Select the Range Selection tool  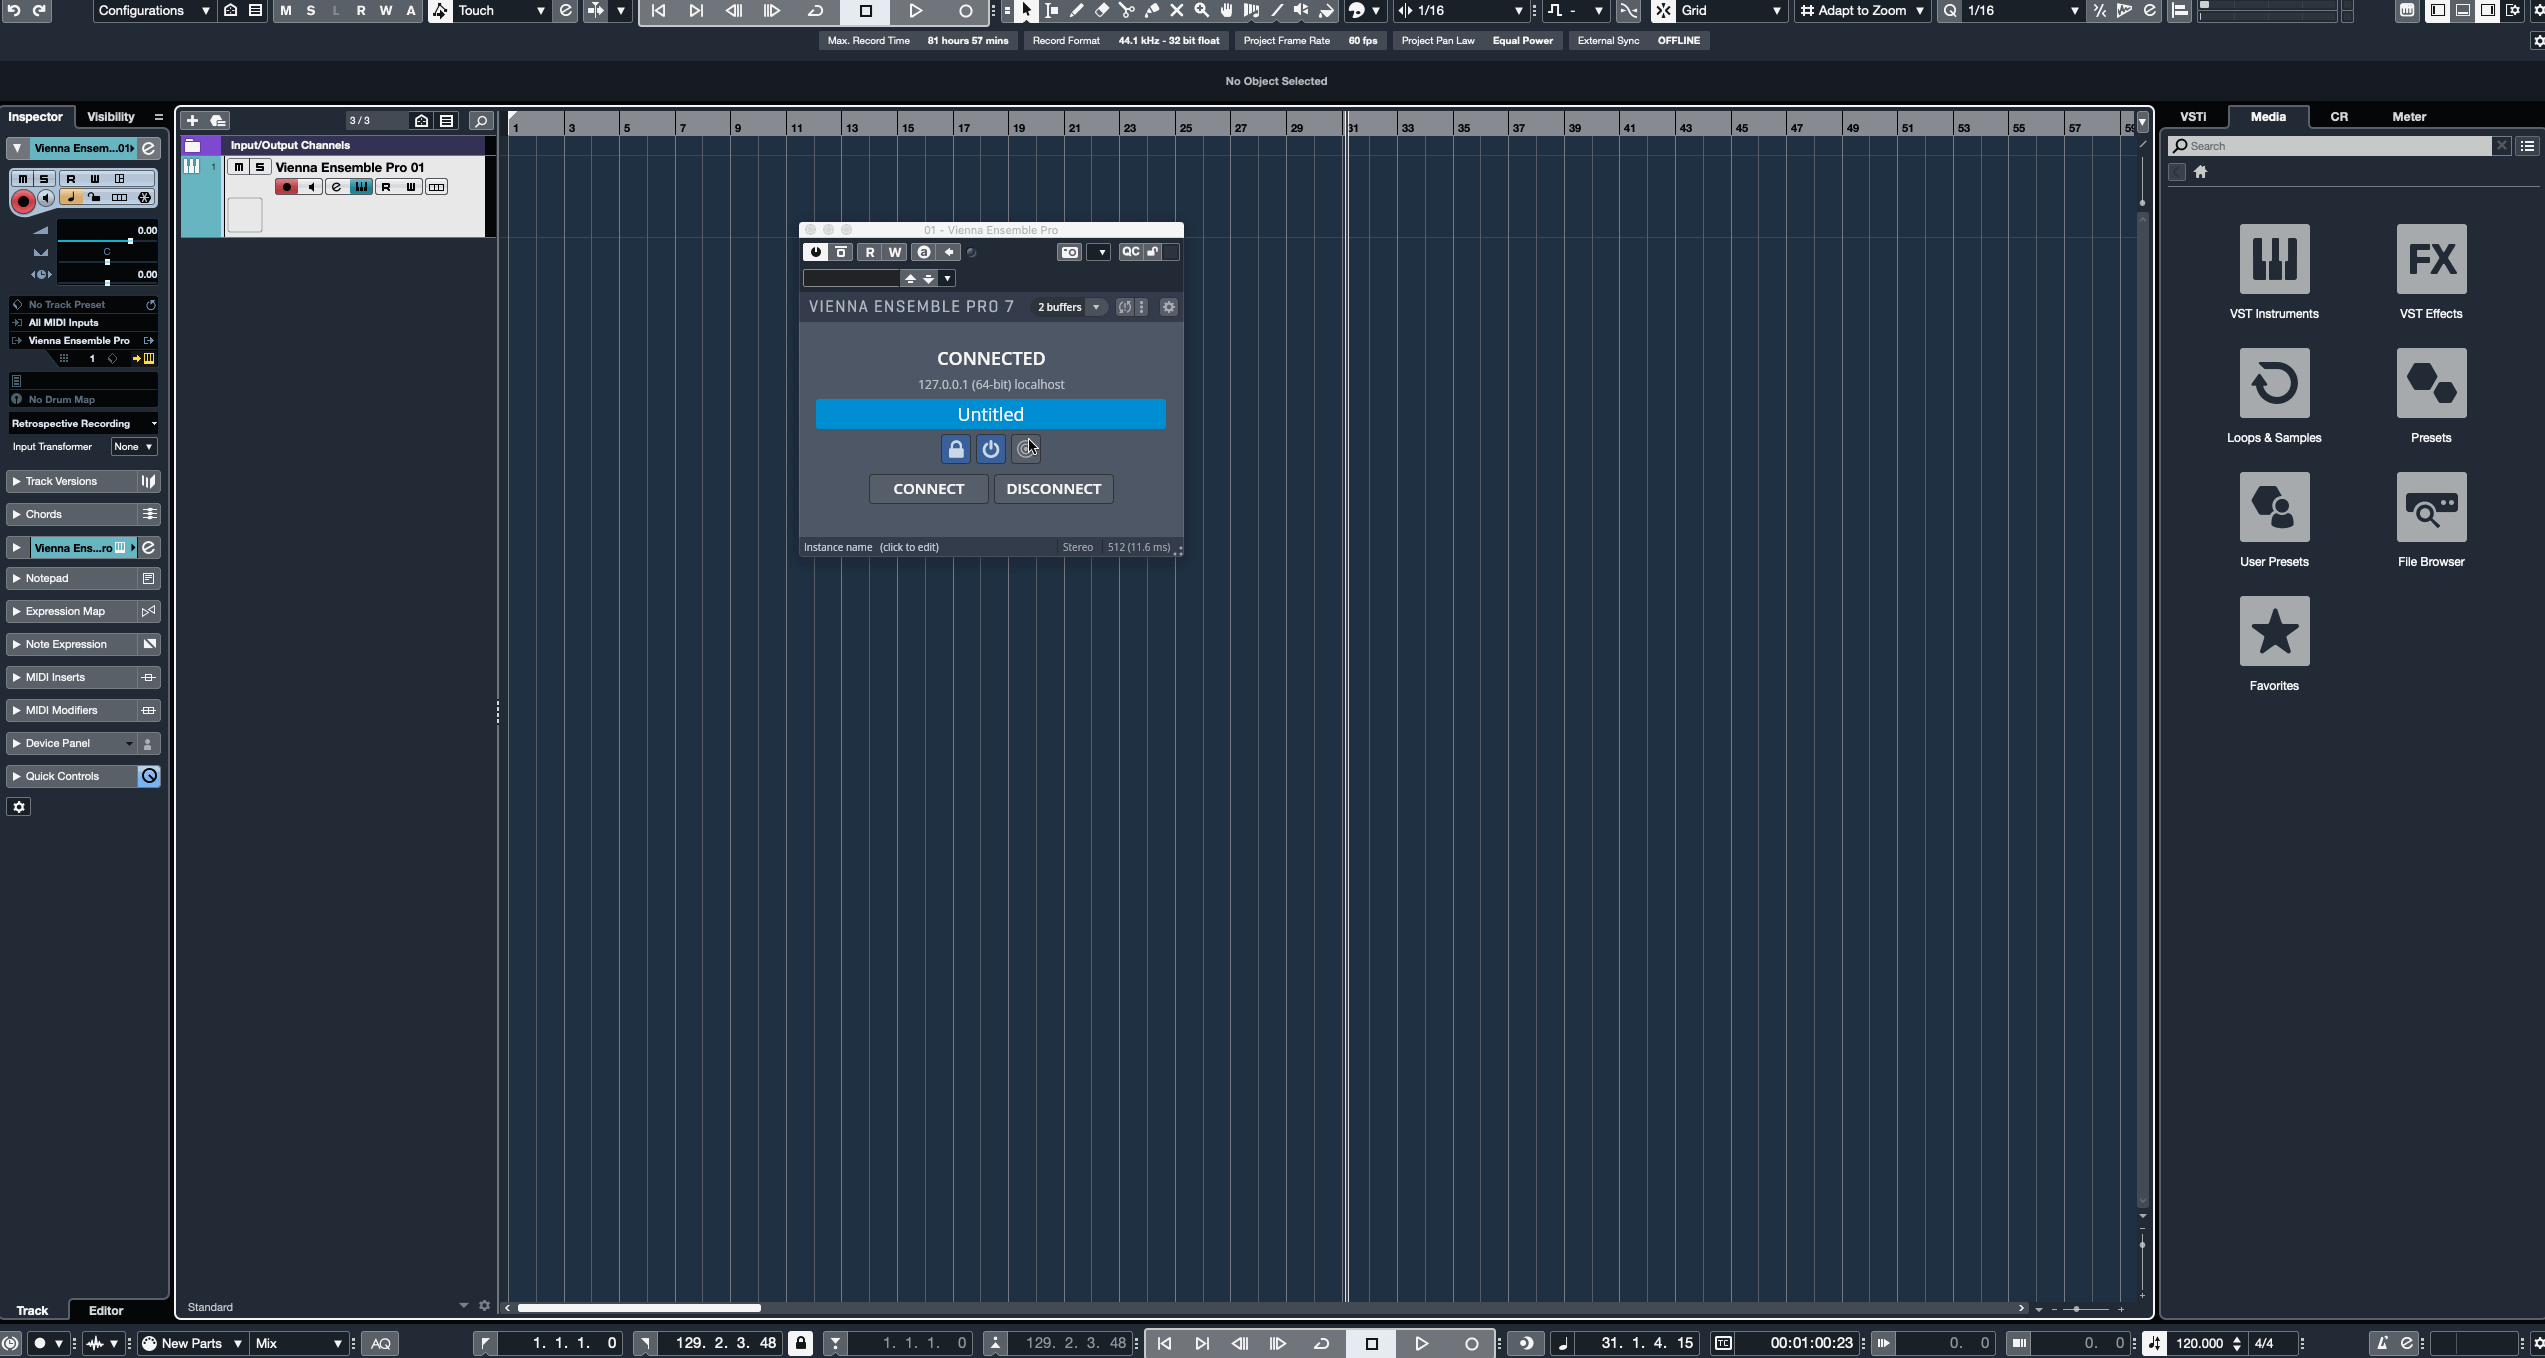tap(1052, 11)
